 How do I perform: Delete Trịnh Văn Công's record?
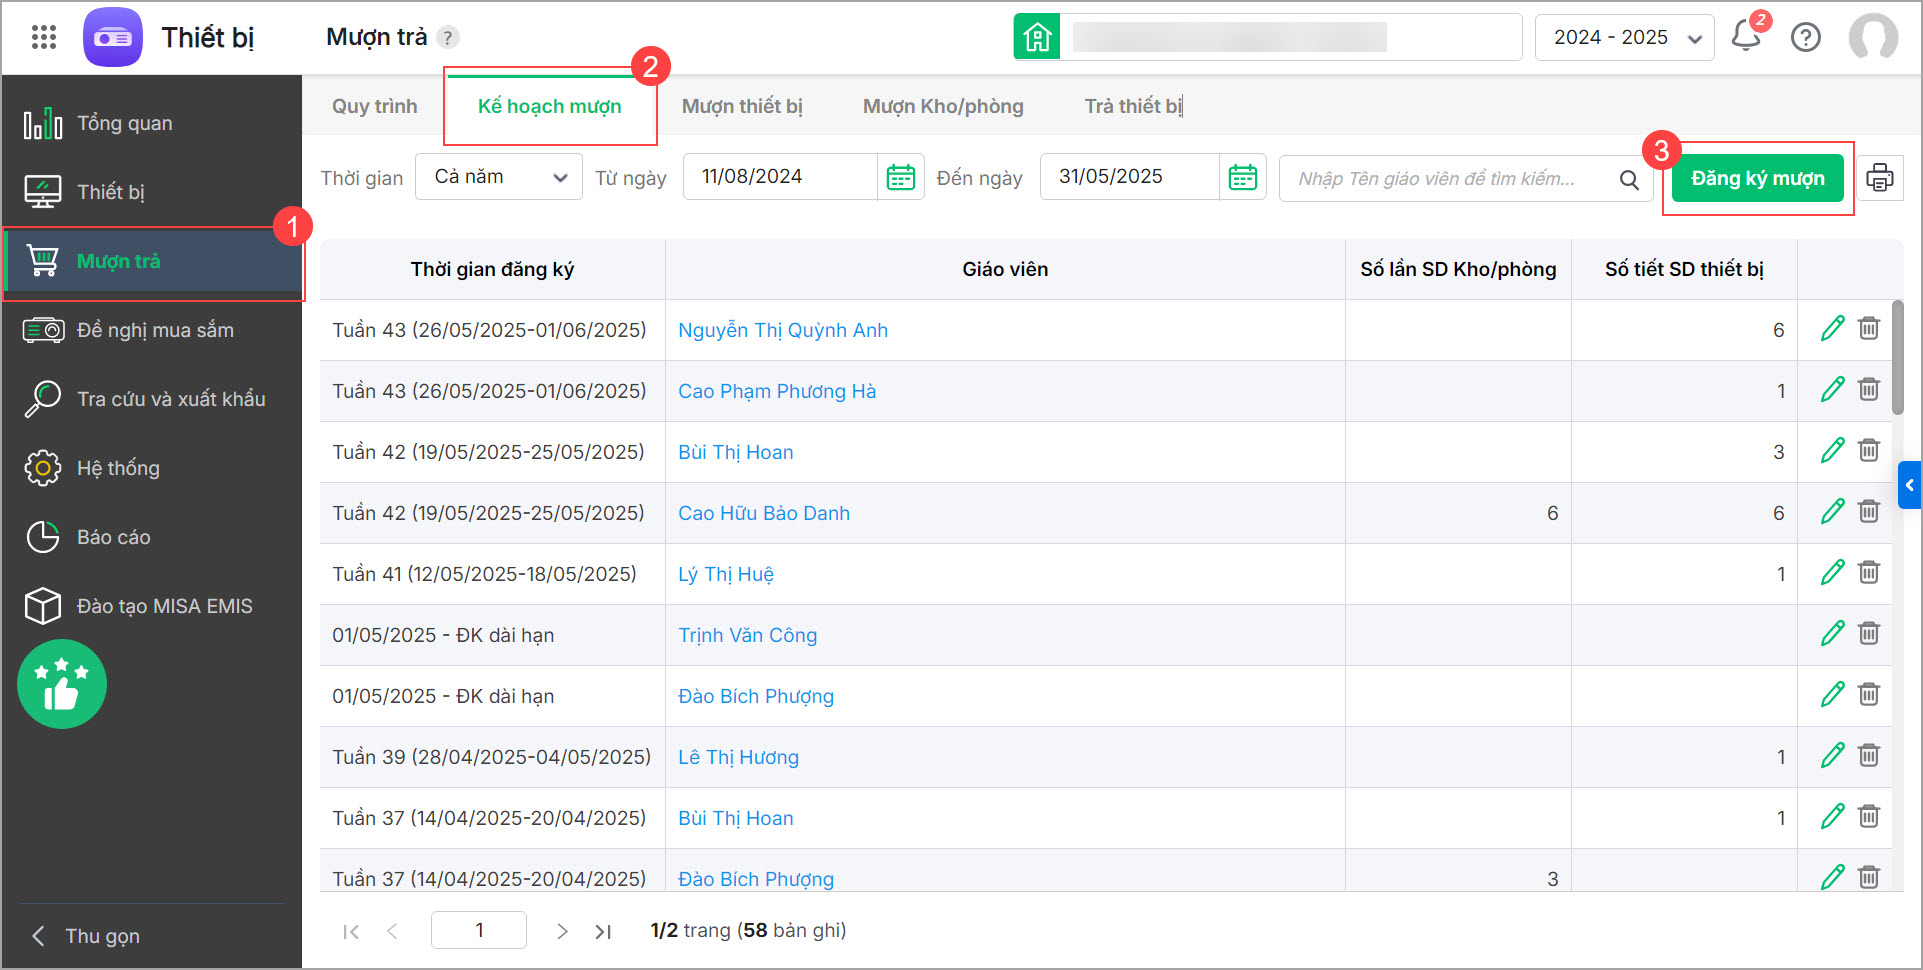(x=1869, y=633)
